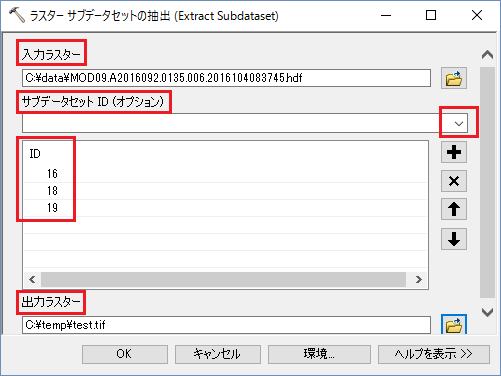Remove the selected ID with X button
Image resolution: width=501 pixels, height=376 pixels.
coord(454,181)
